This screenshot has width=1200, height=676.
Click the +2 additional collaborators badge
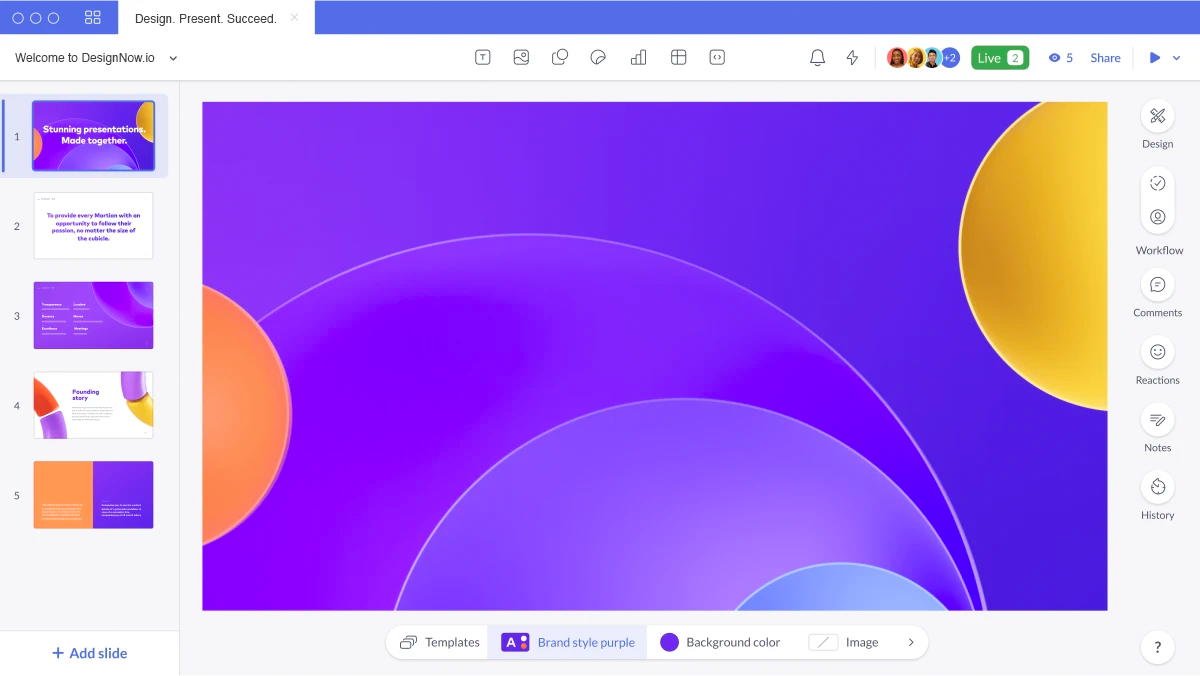point(950,58)
